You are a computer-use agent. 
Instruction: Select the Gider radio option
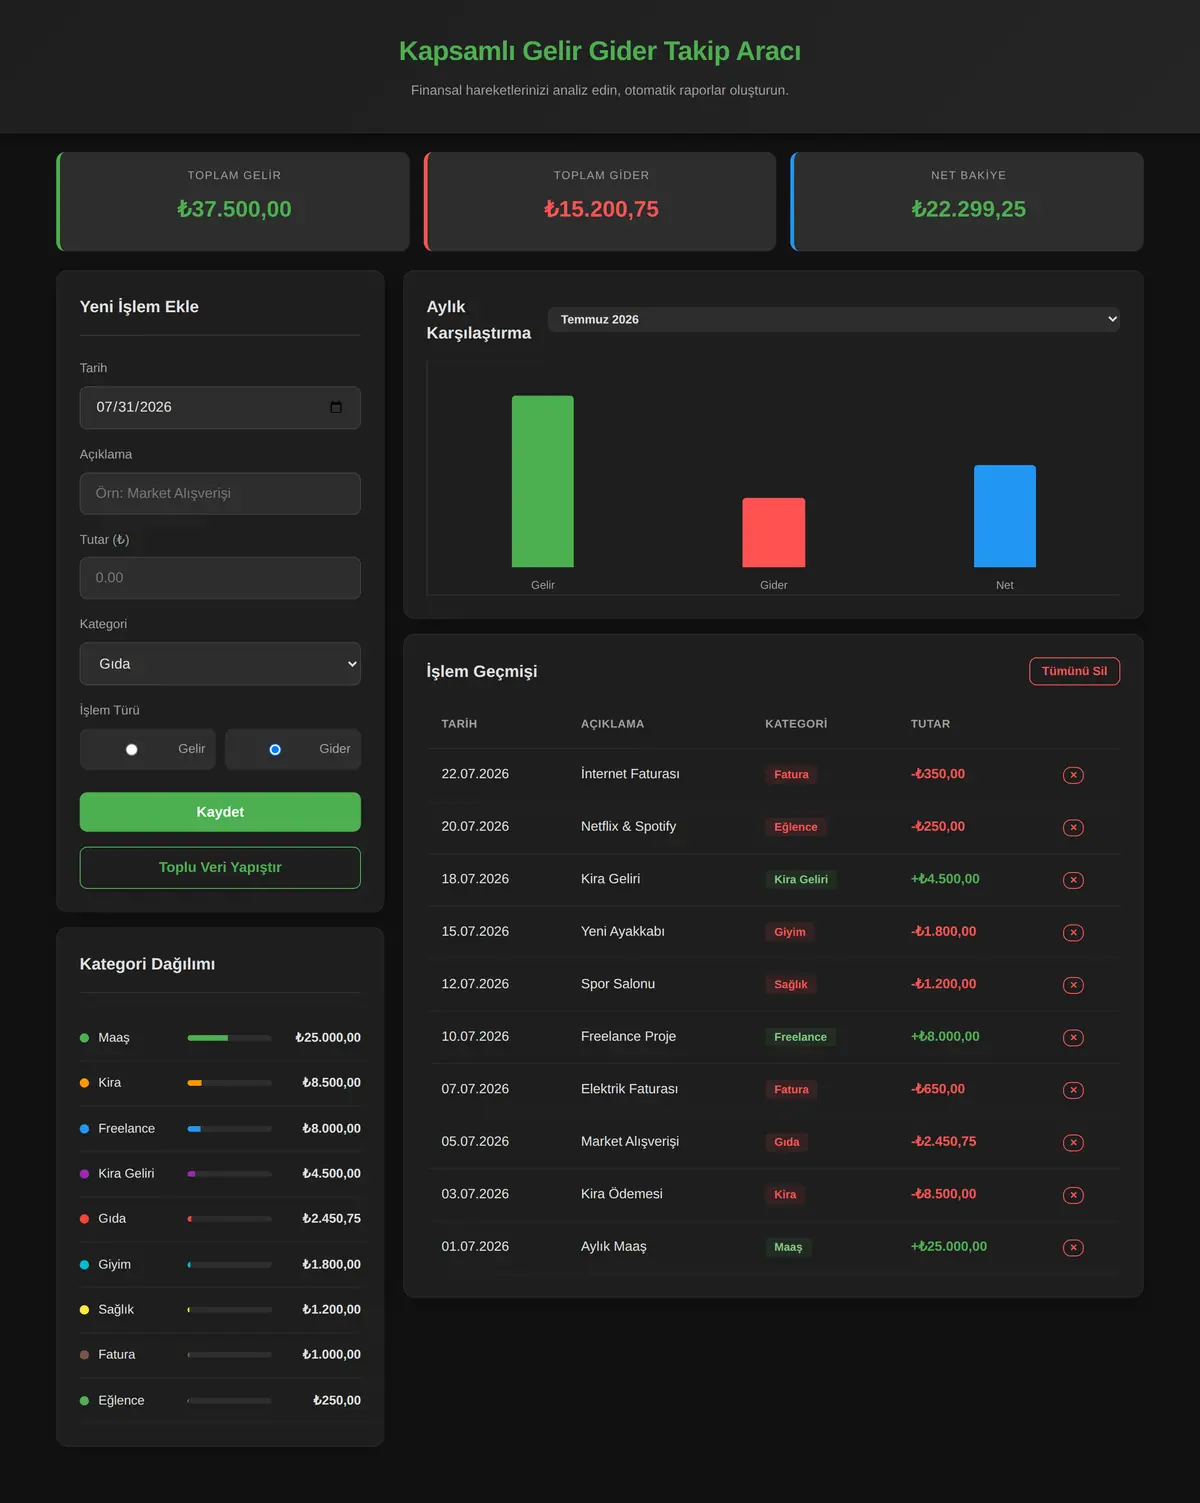pos(275,749)
